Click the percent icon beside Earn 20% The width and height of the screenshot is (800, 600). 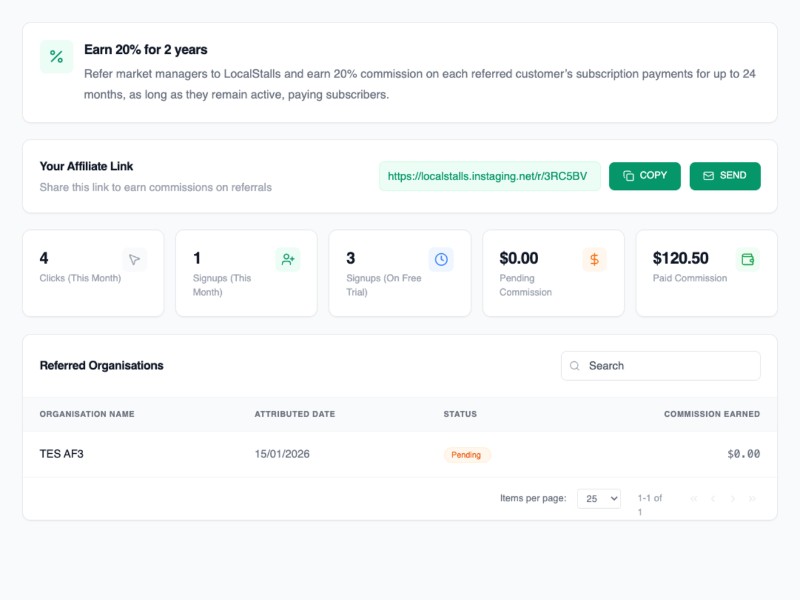tap(56, 57)
